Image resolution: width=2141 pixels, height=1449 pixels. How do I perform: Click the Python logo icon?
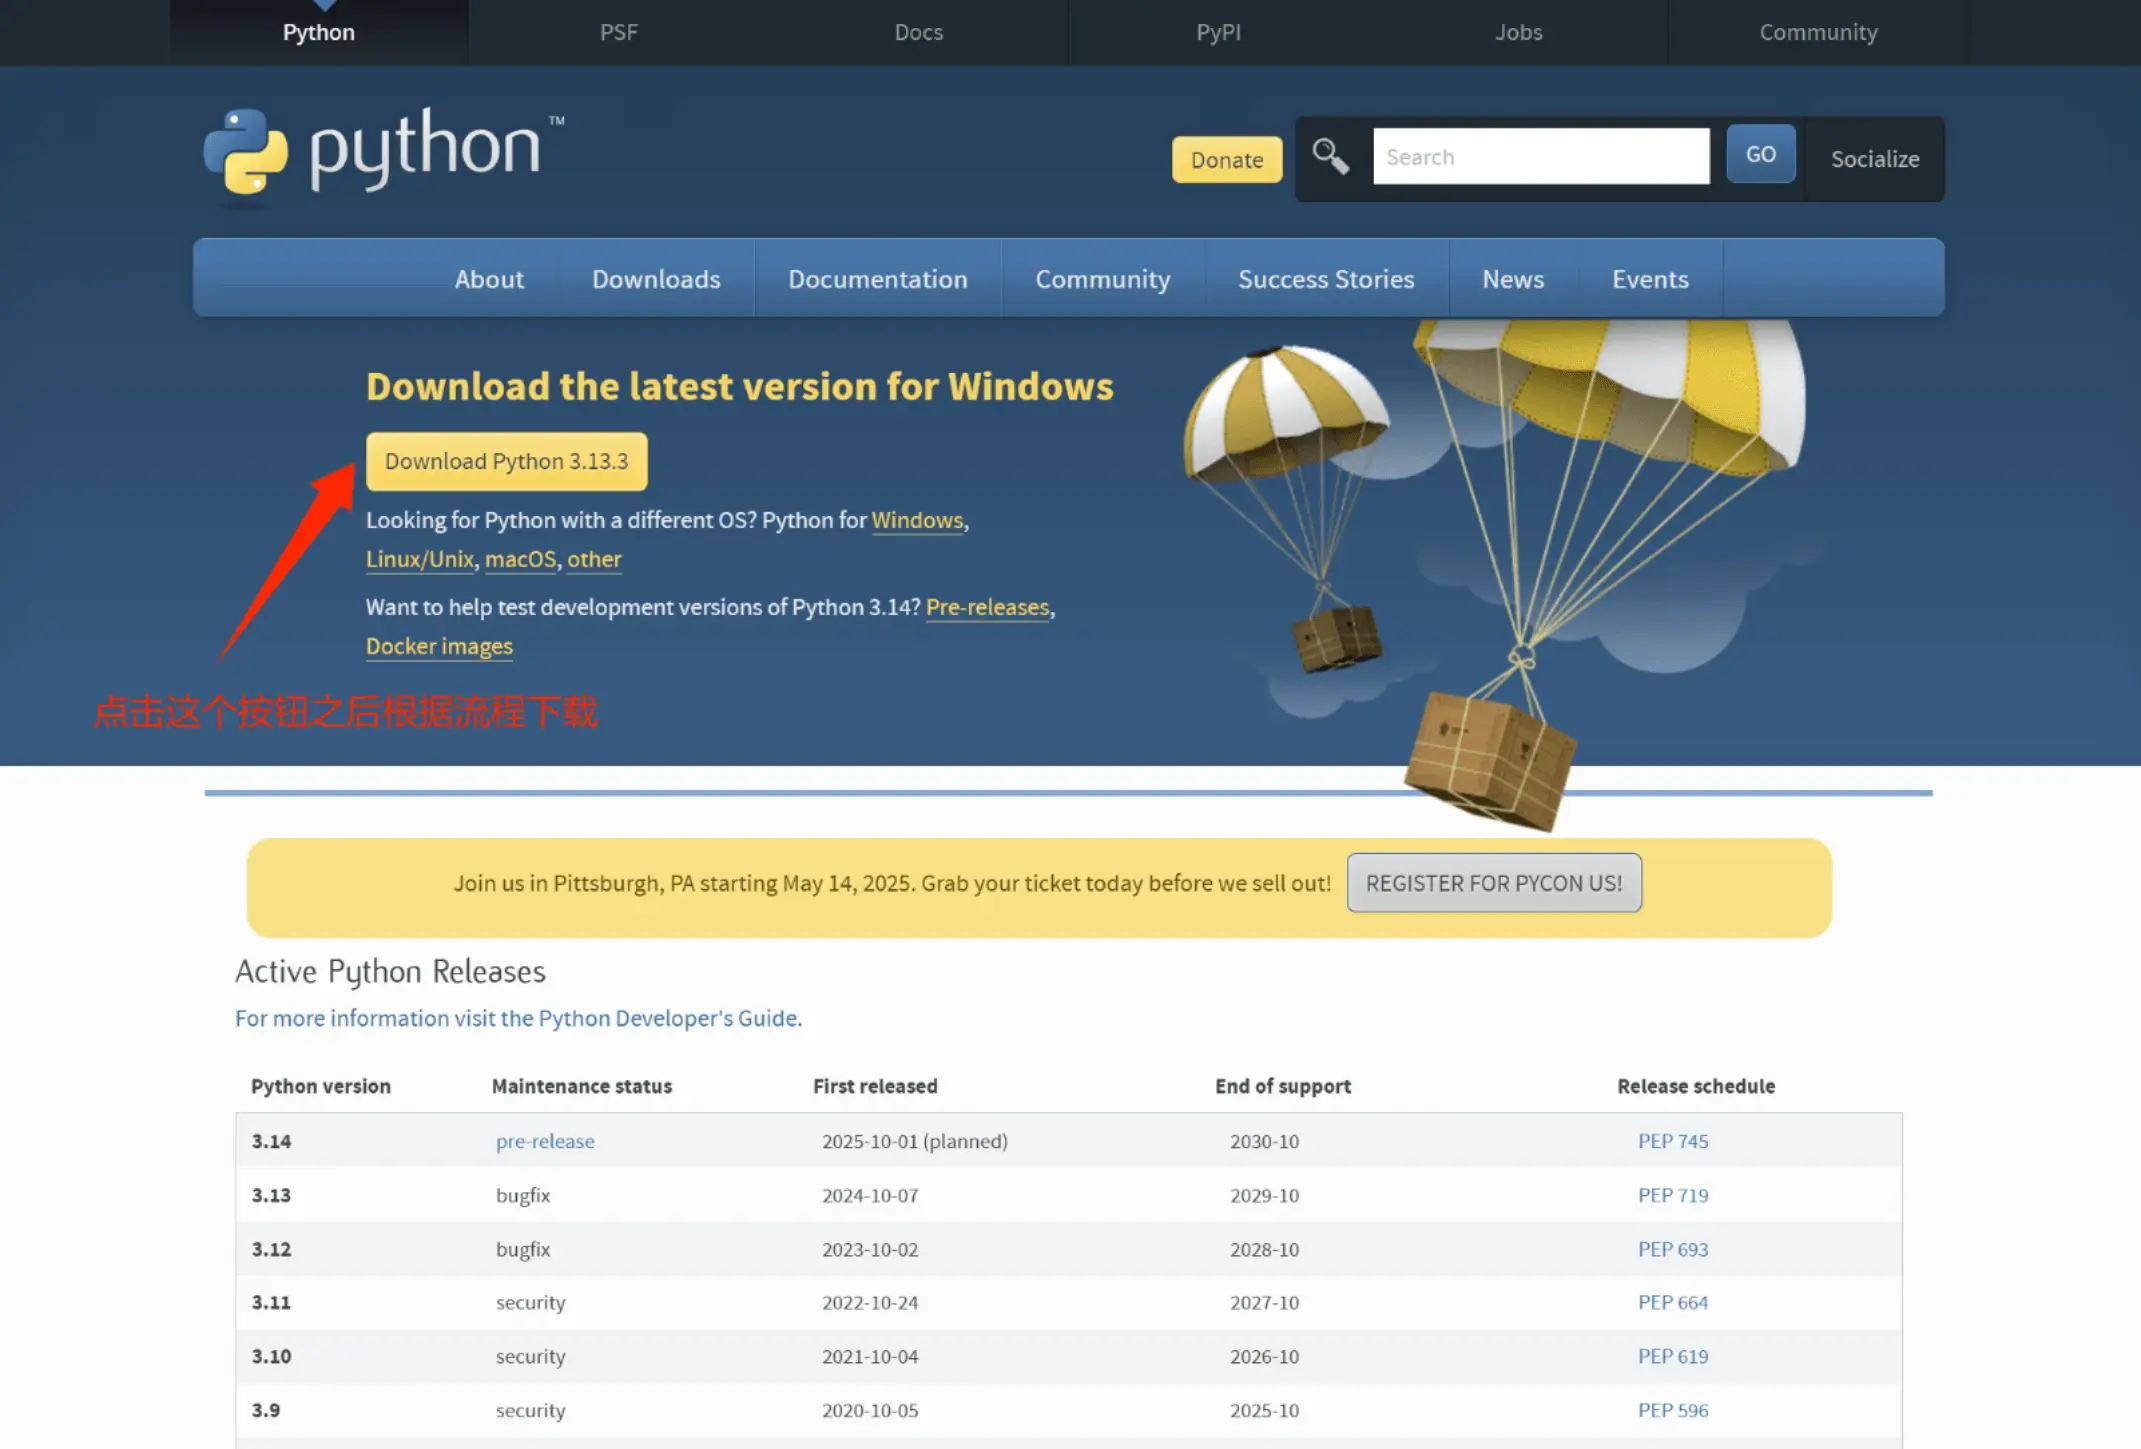click(x=246, y=152)
